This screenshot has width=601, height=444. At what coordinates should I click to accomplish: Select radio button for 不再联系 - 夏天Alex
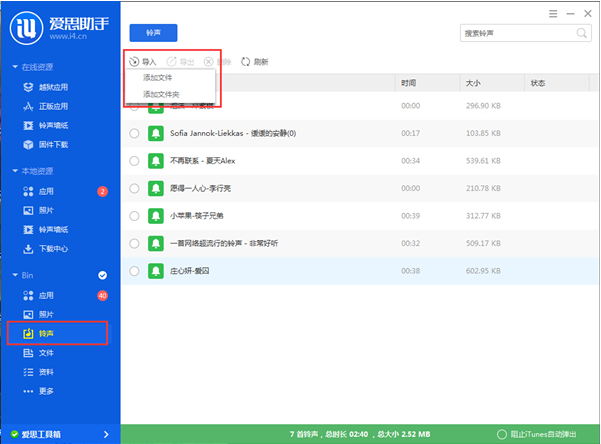134,160
